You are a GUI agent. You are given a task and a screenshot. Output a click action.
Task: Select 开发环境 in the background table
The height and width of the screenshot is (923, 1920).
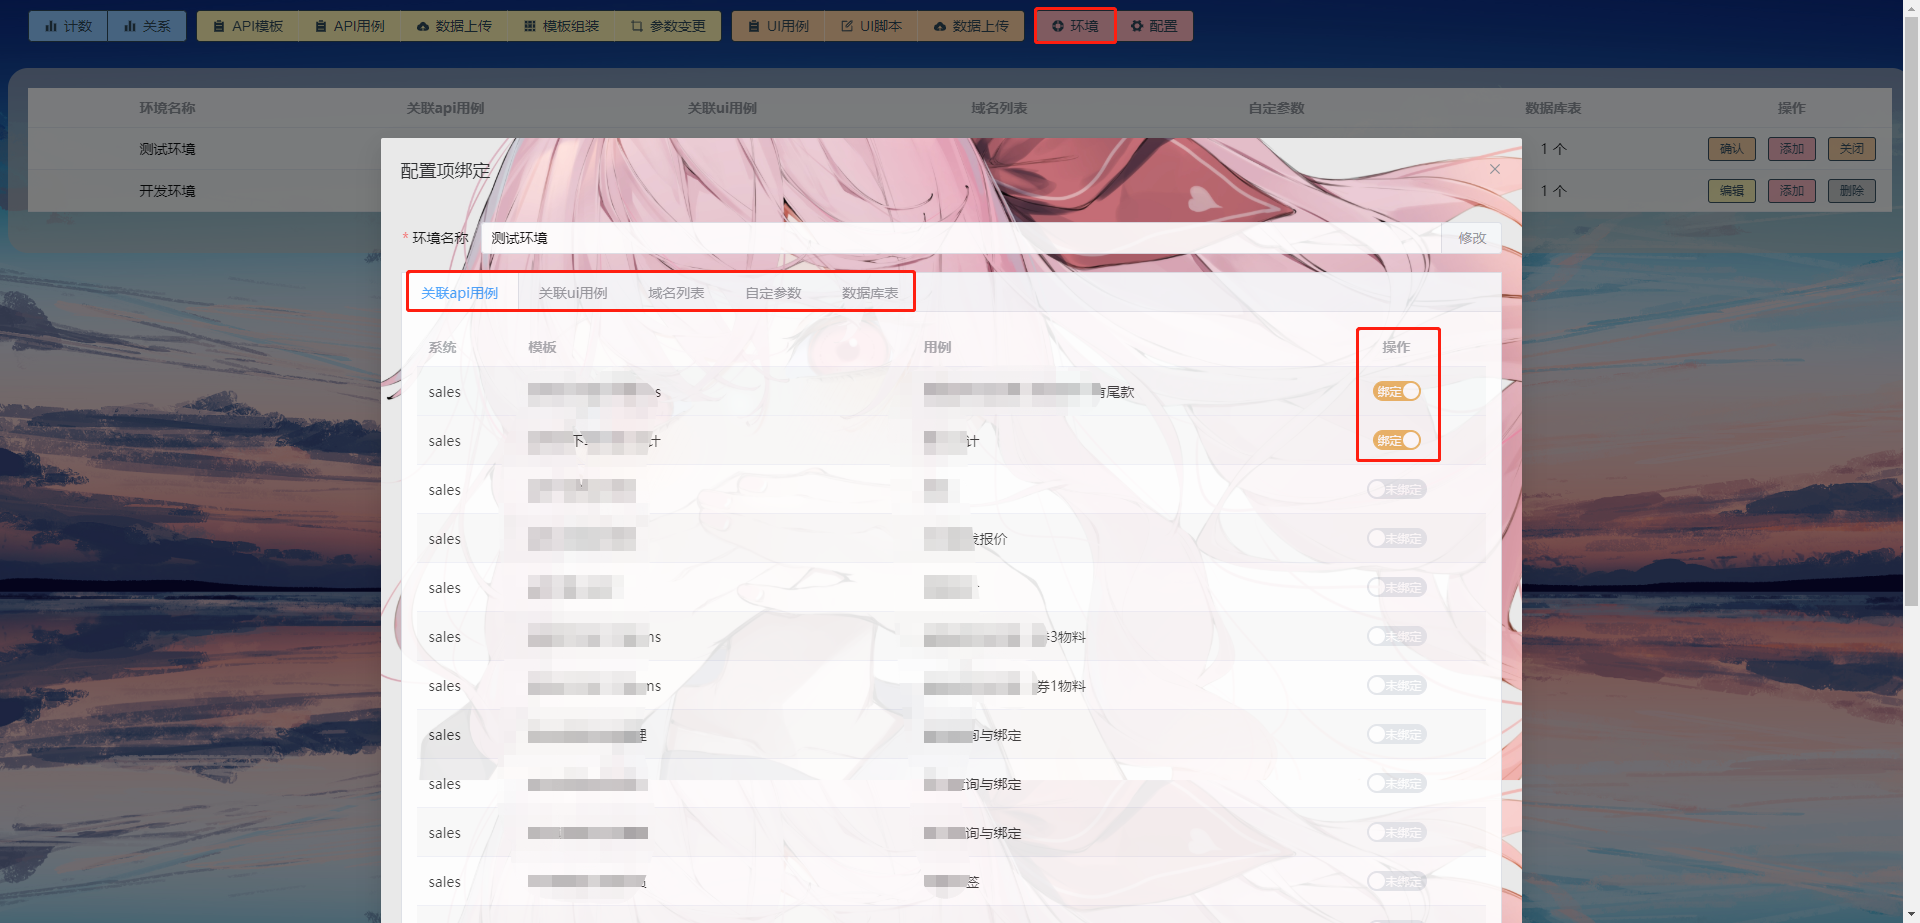[167, 191]
